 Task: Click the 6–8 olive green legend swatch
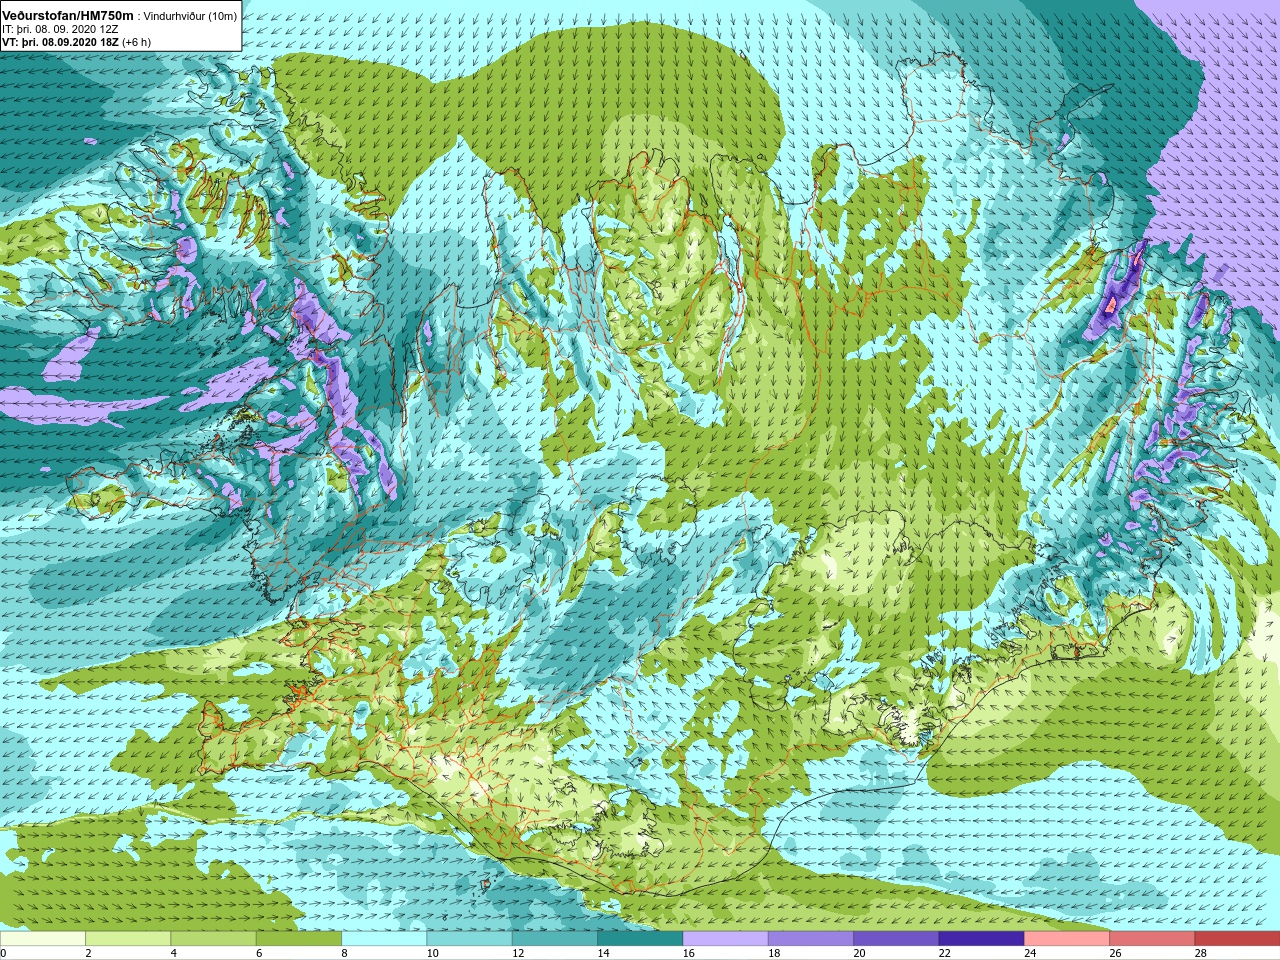(299, 938)
